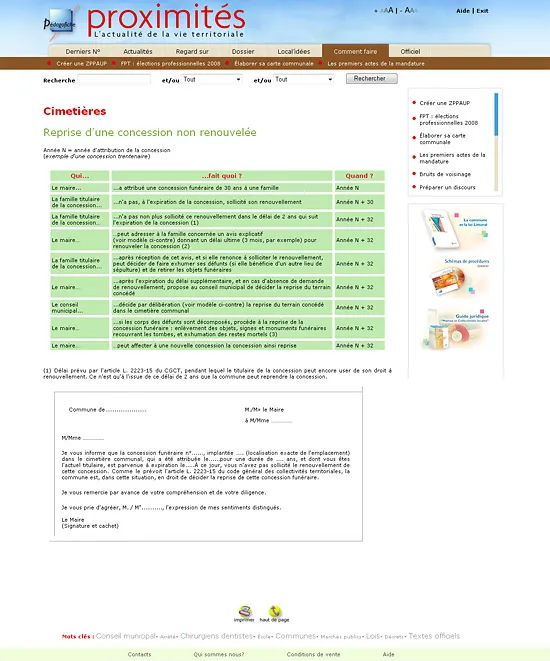Screen dimensions: 550x661
Task: Click keyword Conseil municipal
Action: [x=126, y=636]
